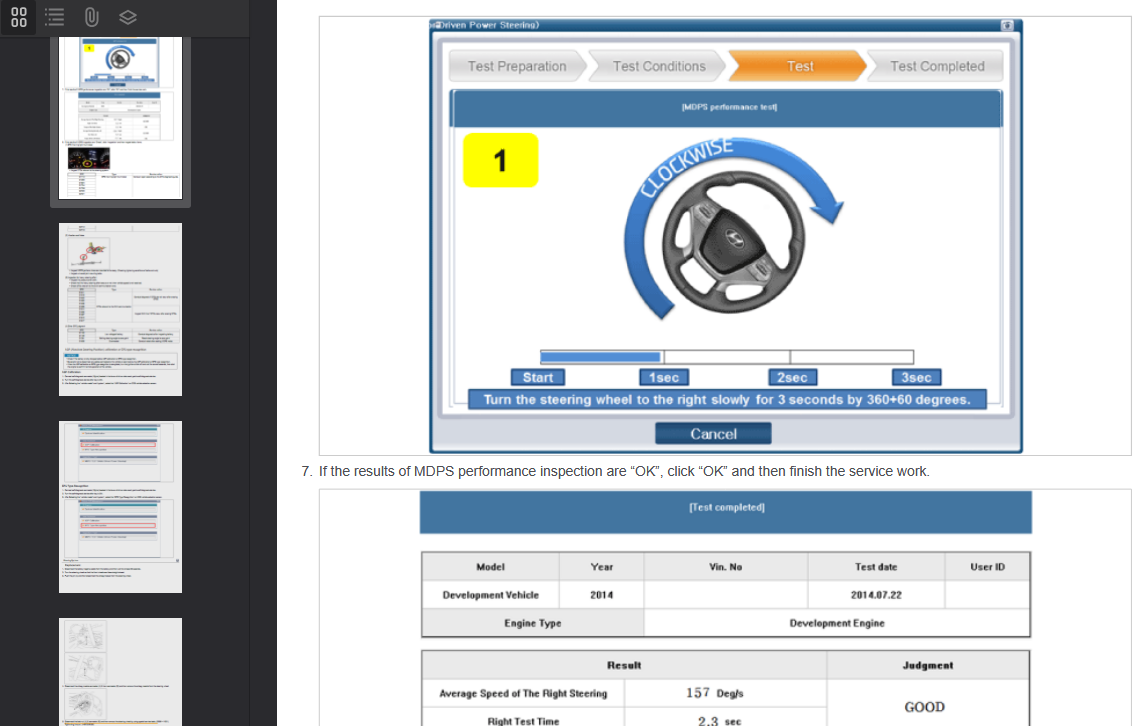Close the MDPS dialog window
This screenshot has width=1146, height=726.
pos(1007,25)
